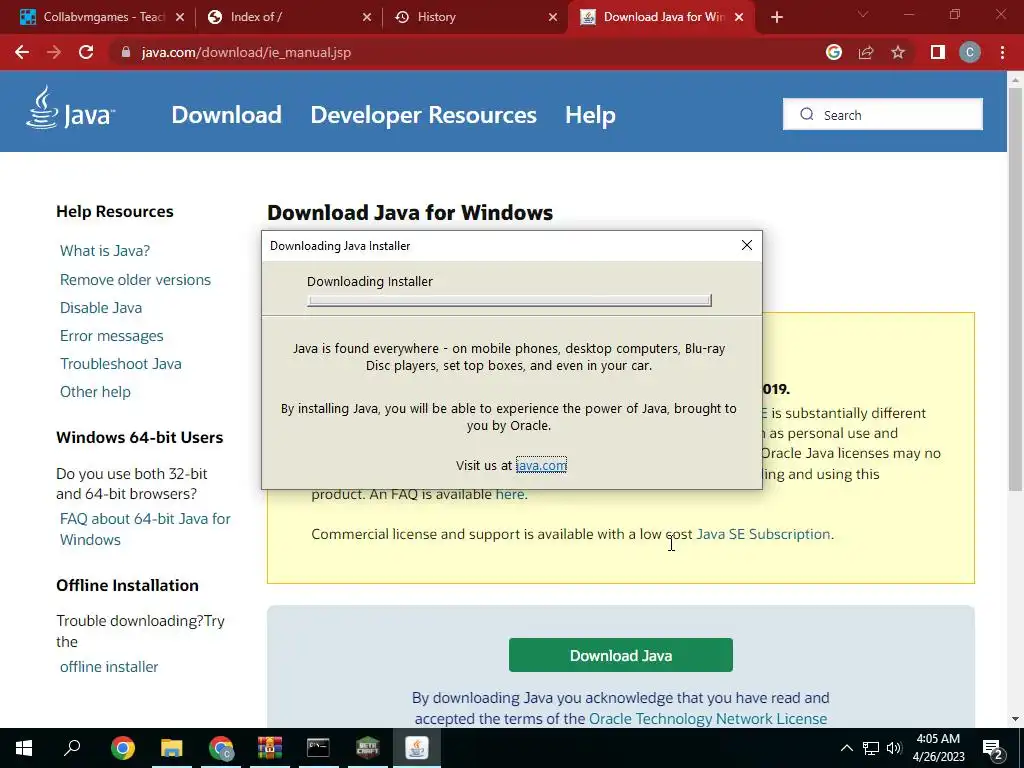Viewport: 1024px width, 768px height.
Task: Open Troubleshoot Java link
Action: 121,364
